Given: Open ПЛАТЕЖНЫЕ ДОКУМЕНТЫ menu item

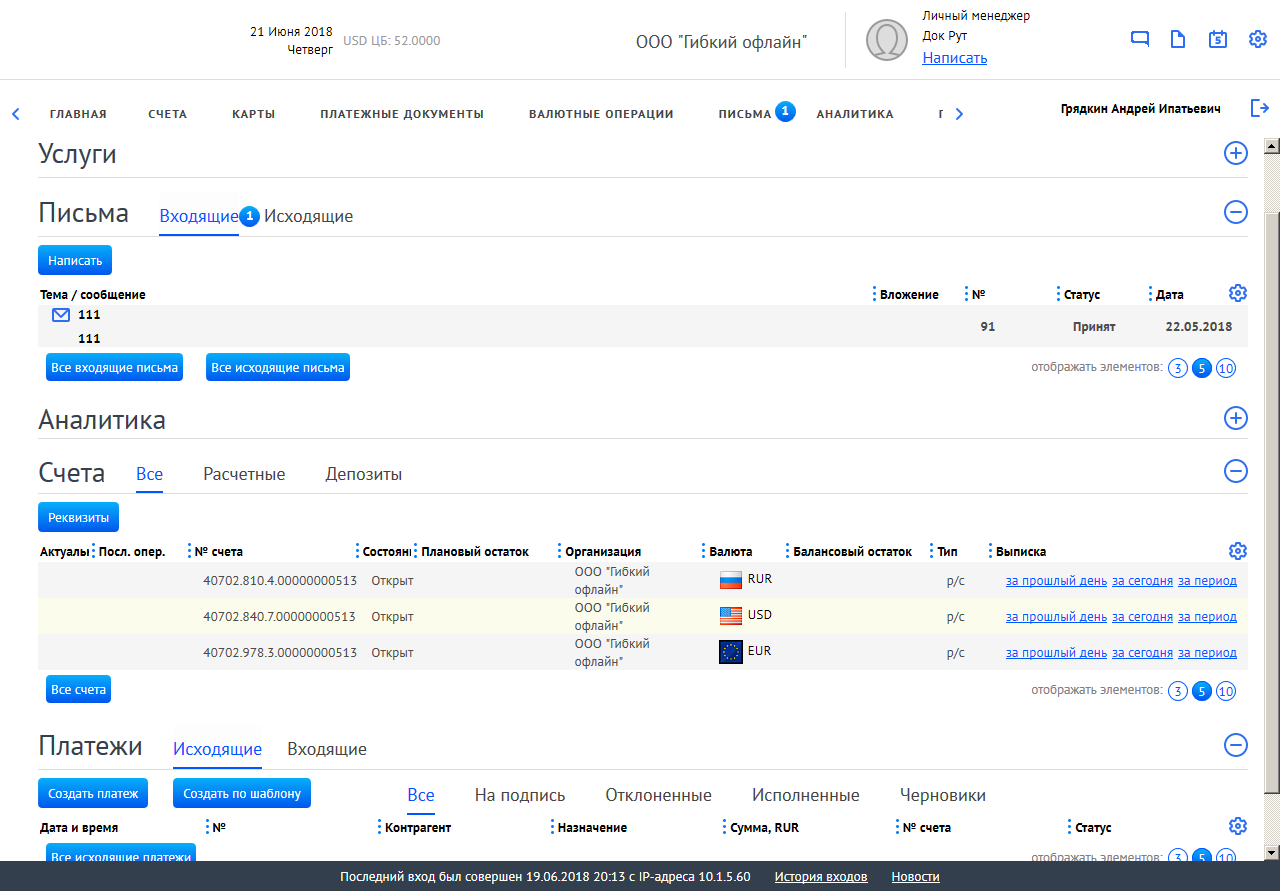Looking at the screenshot, I should pyautogui.click(x=402, y=114).
